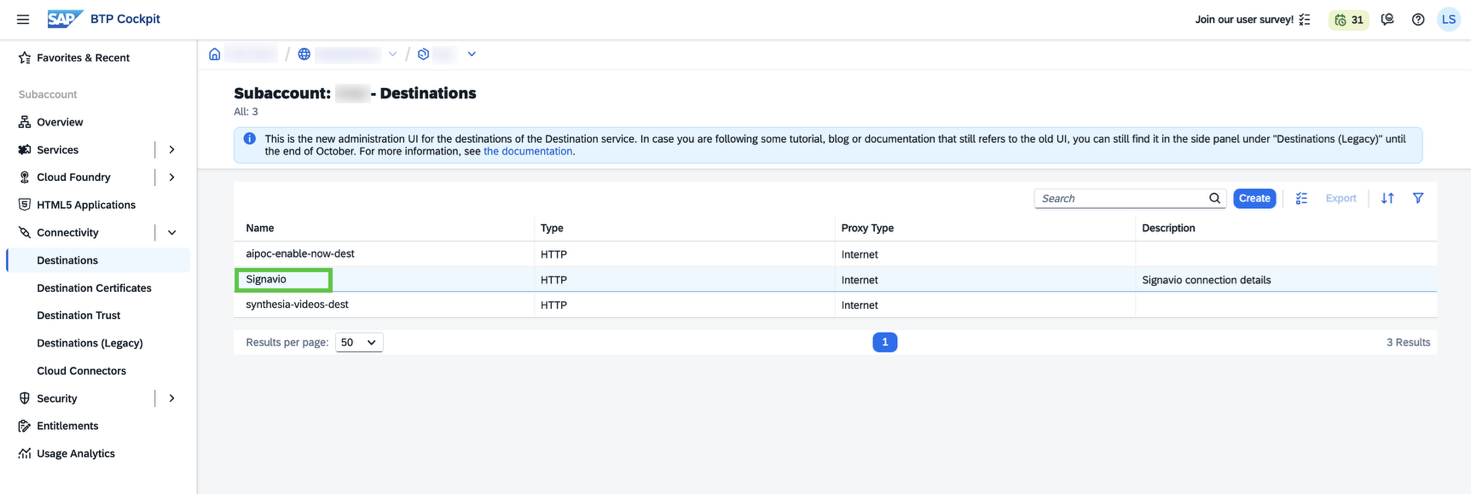Open the help question mark icon

coord(1418,19)
